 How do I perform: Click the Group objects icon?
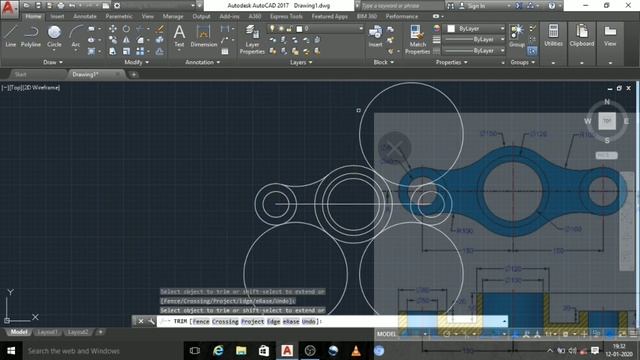point(517,36)
